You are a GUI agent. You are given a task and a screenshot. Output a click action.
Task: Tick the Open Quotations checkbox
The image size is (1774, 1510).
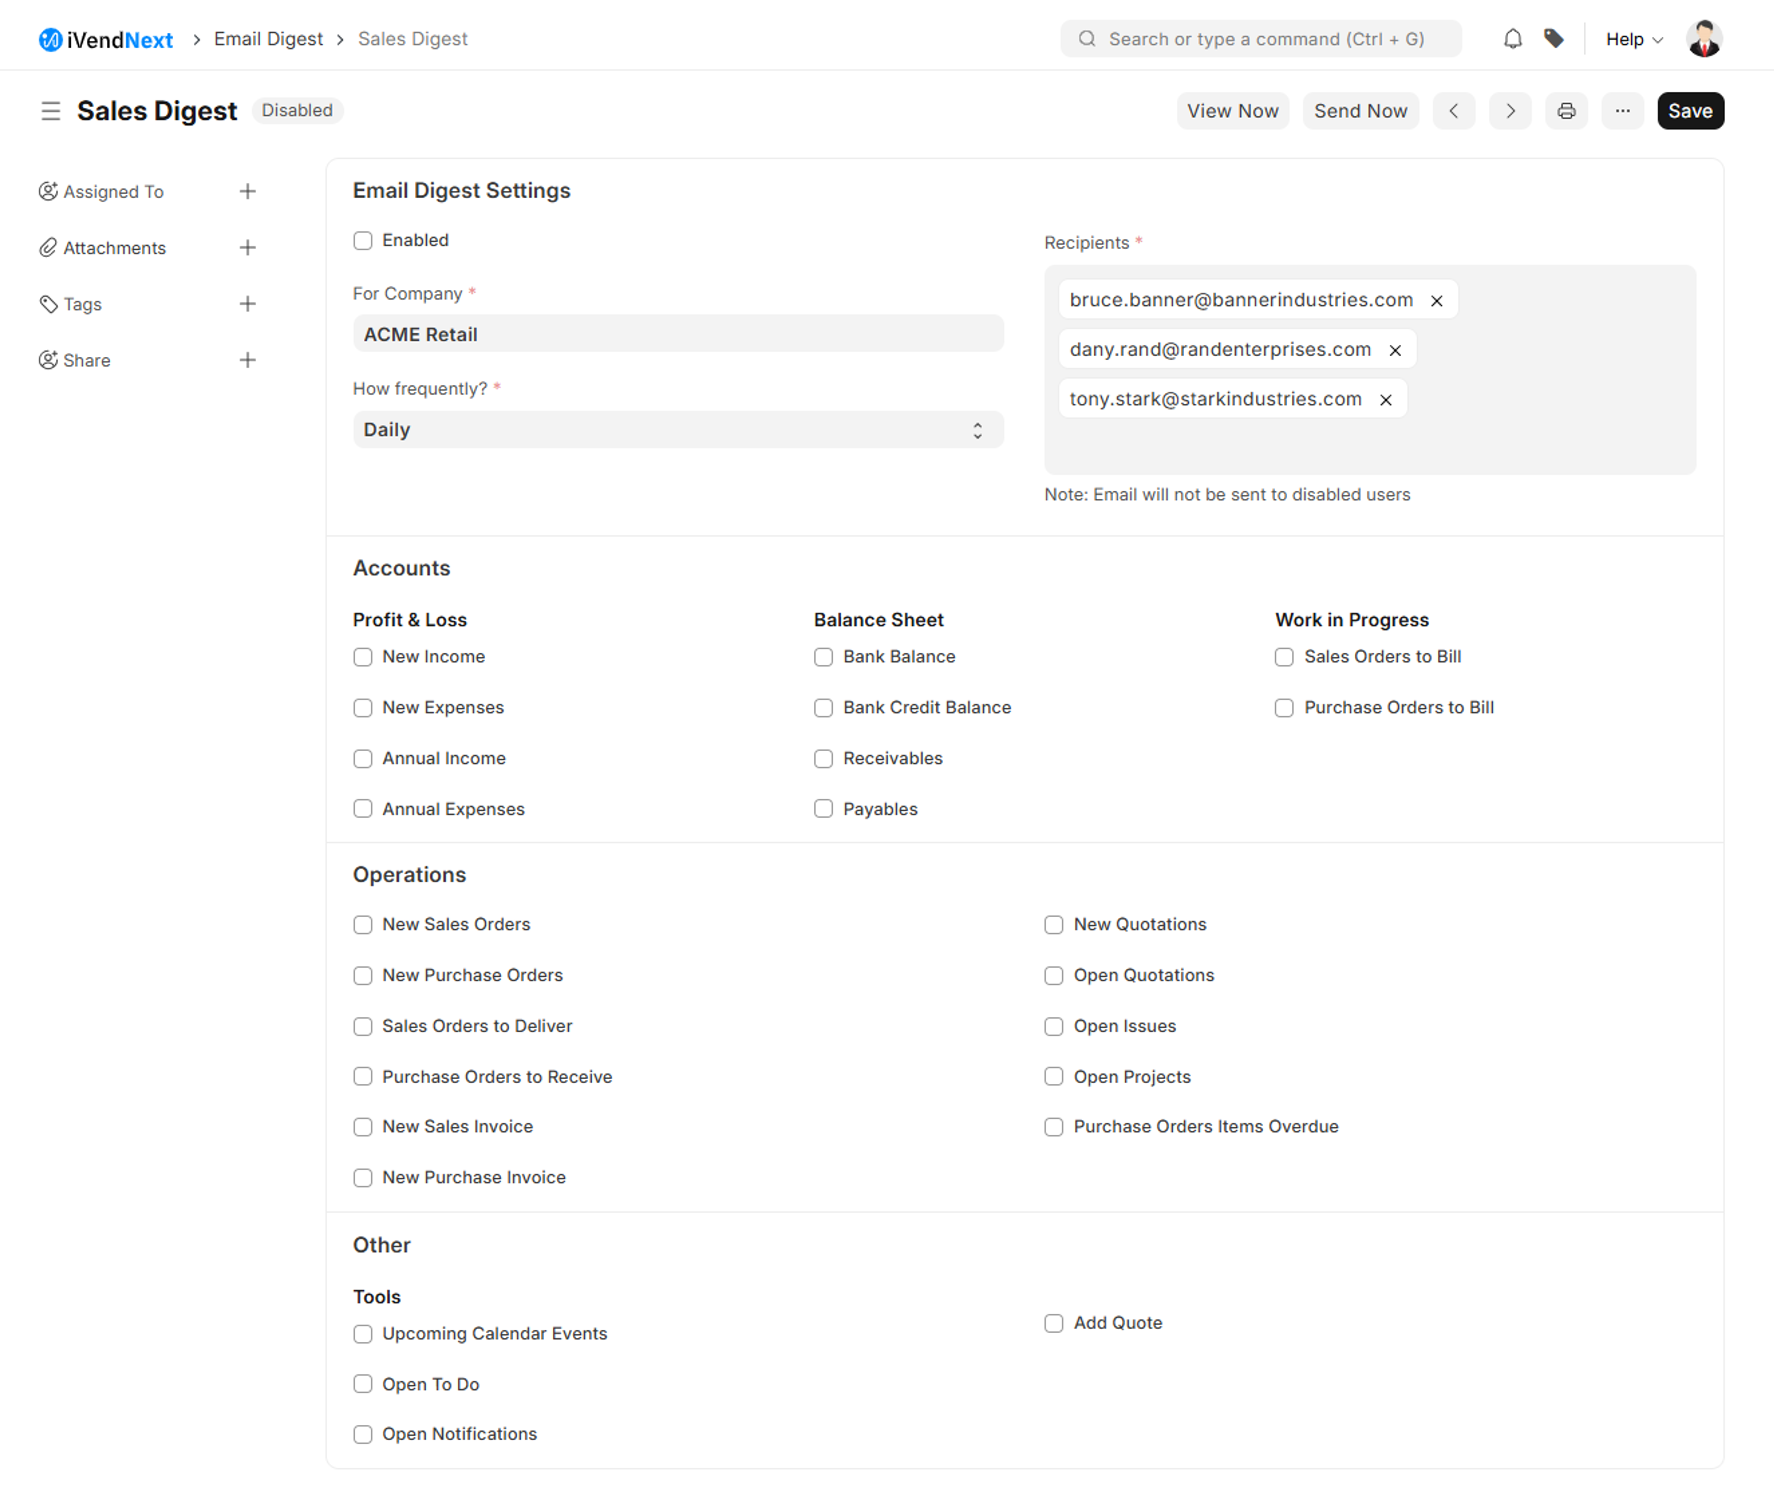(x=1053, y=976)
